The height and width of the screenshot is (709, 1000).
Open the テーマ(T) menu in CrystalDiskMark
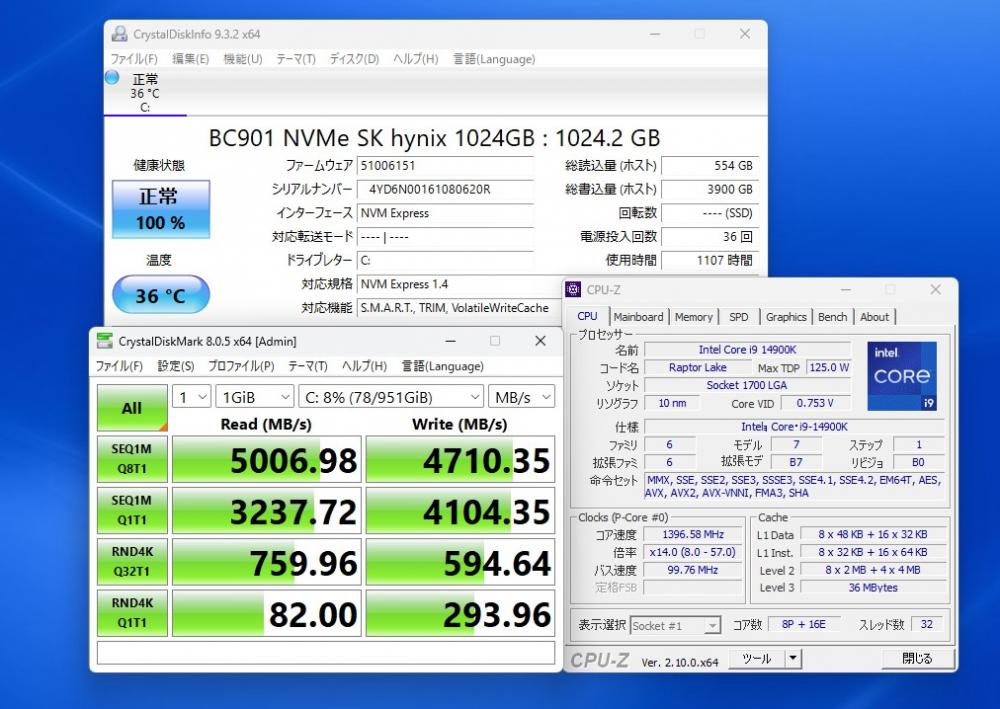[308, 366]
